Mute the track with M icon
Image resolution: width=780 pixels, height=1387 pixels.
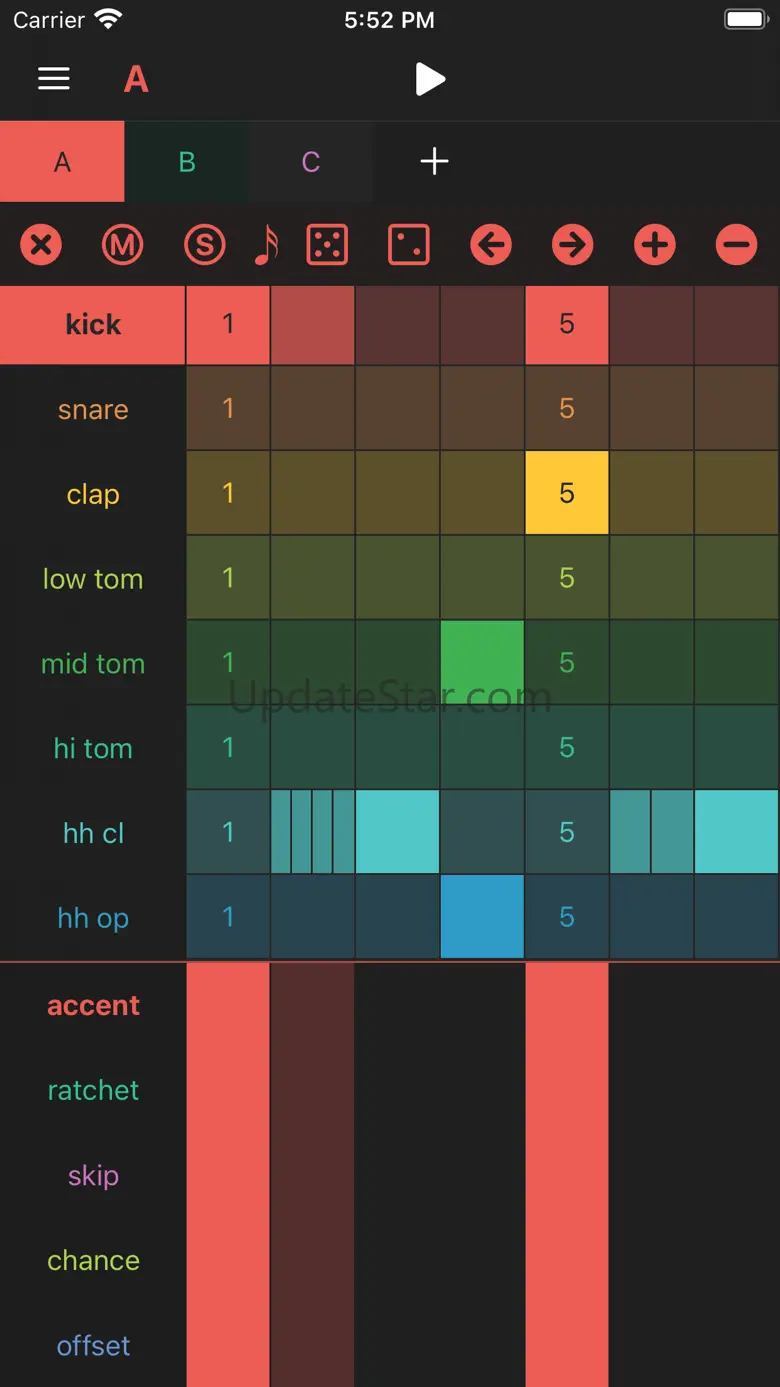123,245
